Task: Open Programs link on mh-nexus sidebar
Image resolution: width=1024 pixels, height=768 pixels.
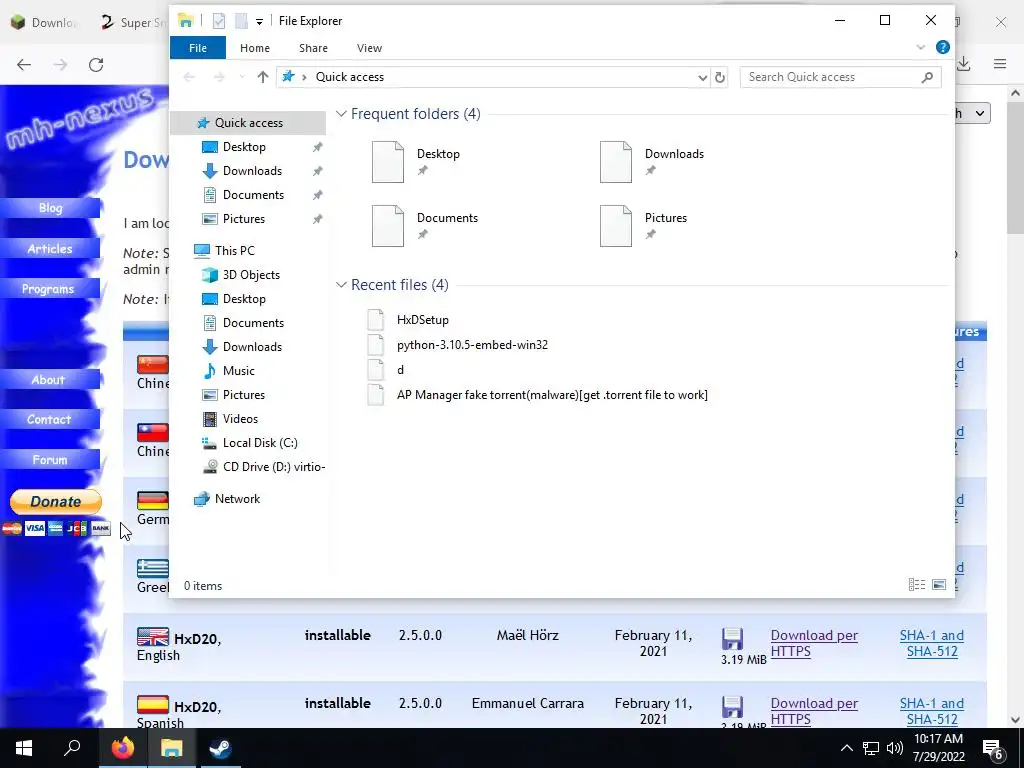Action: click(x=48, y=289)
